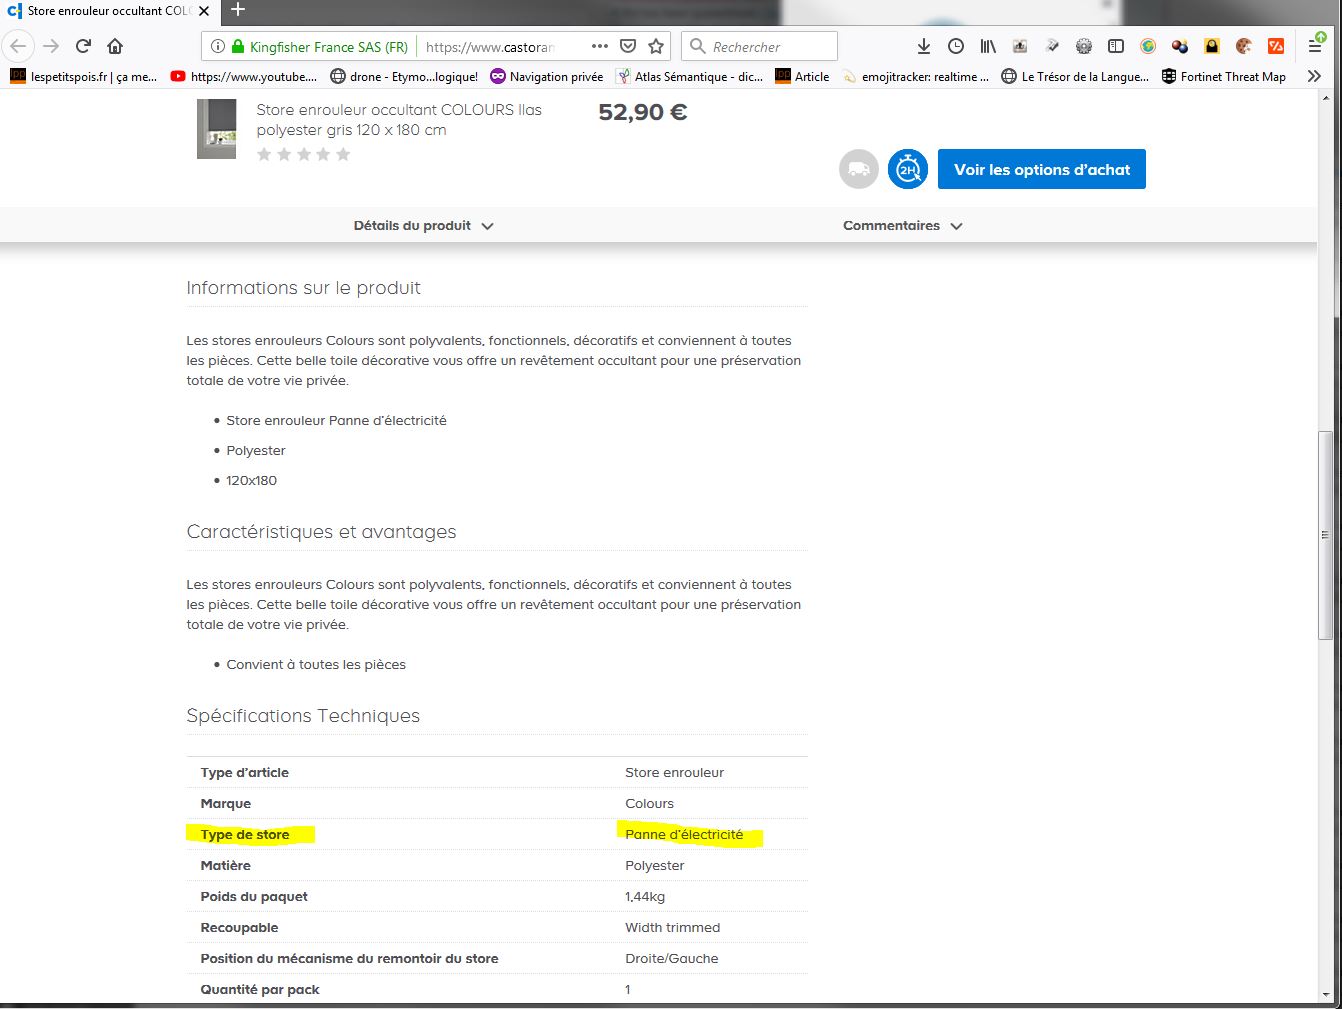The height and width of the screenshot is (1009, 1342).
Task: Click the Poids du paquet label
Action: point(254,897)
